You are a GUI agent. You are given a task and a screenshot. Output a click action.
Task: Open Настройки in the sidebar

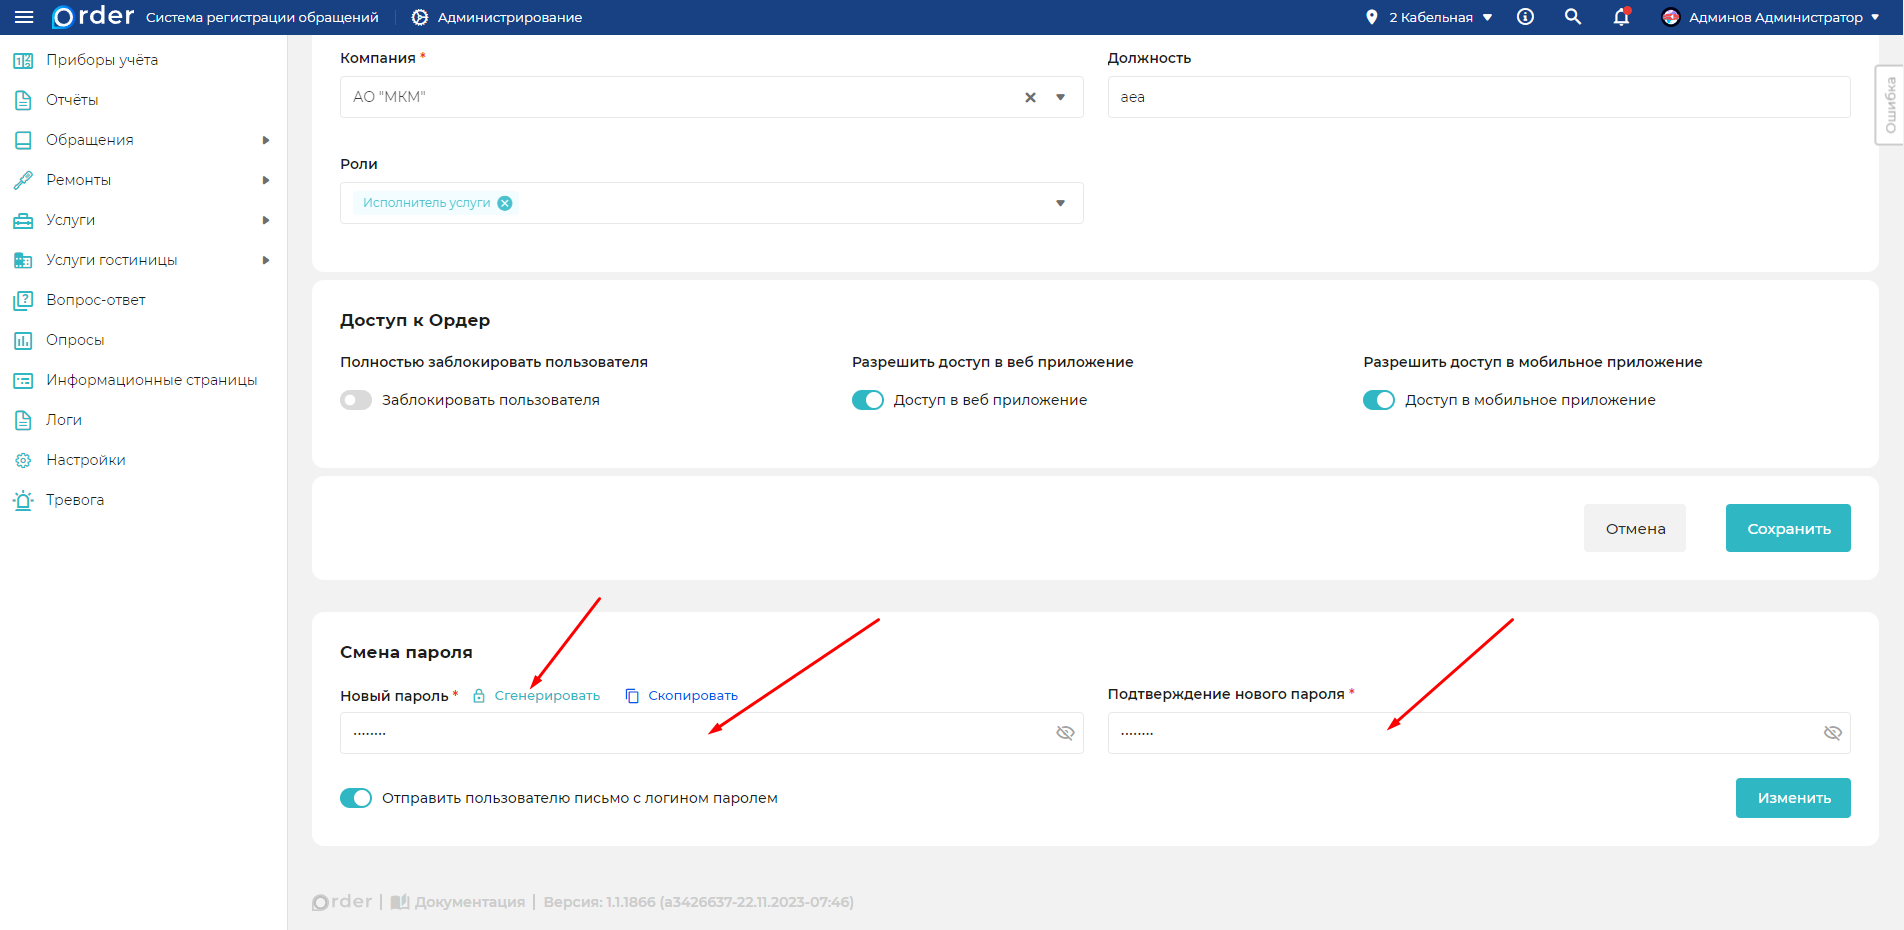[x=86, y=460]
